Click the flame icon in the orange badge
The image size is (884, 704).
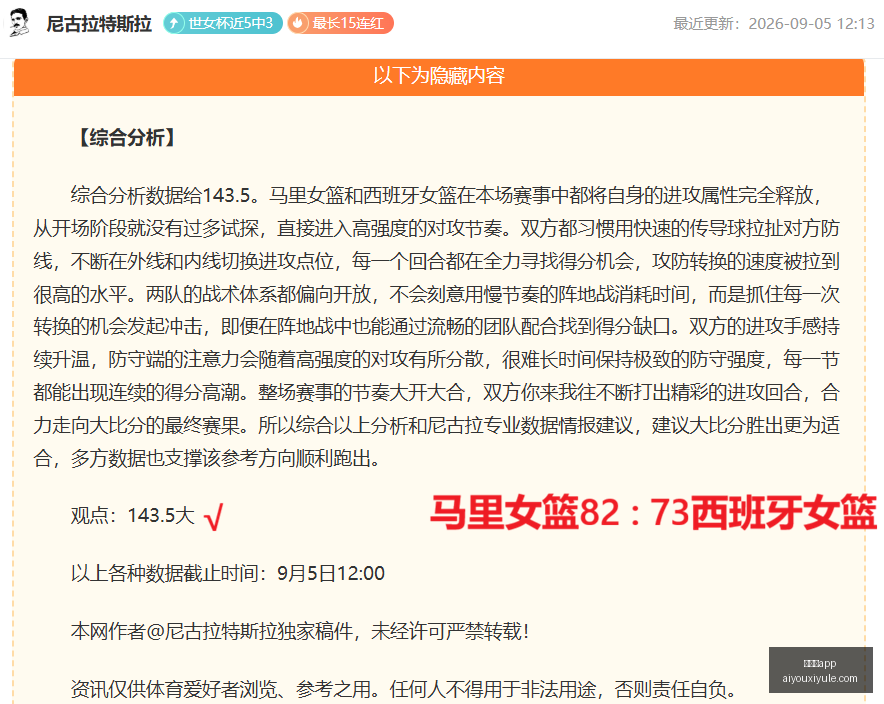pos(298,23)
